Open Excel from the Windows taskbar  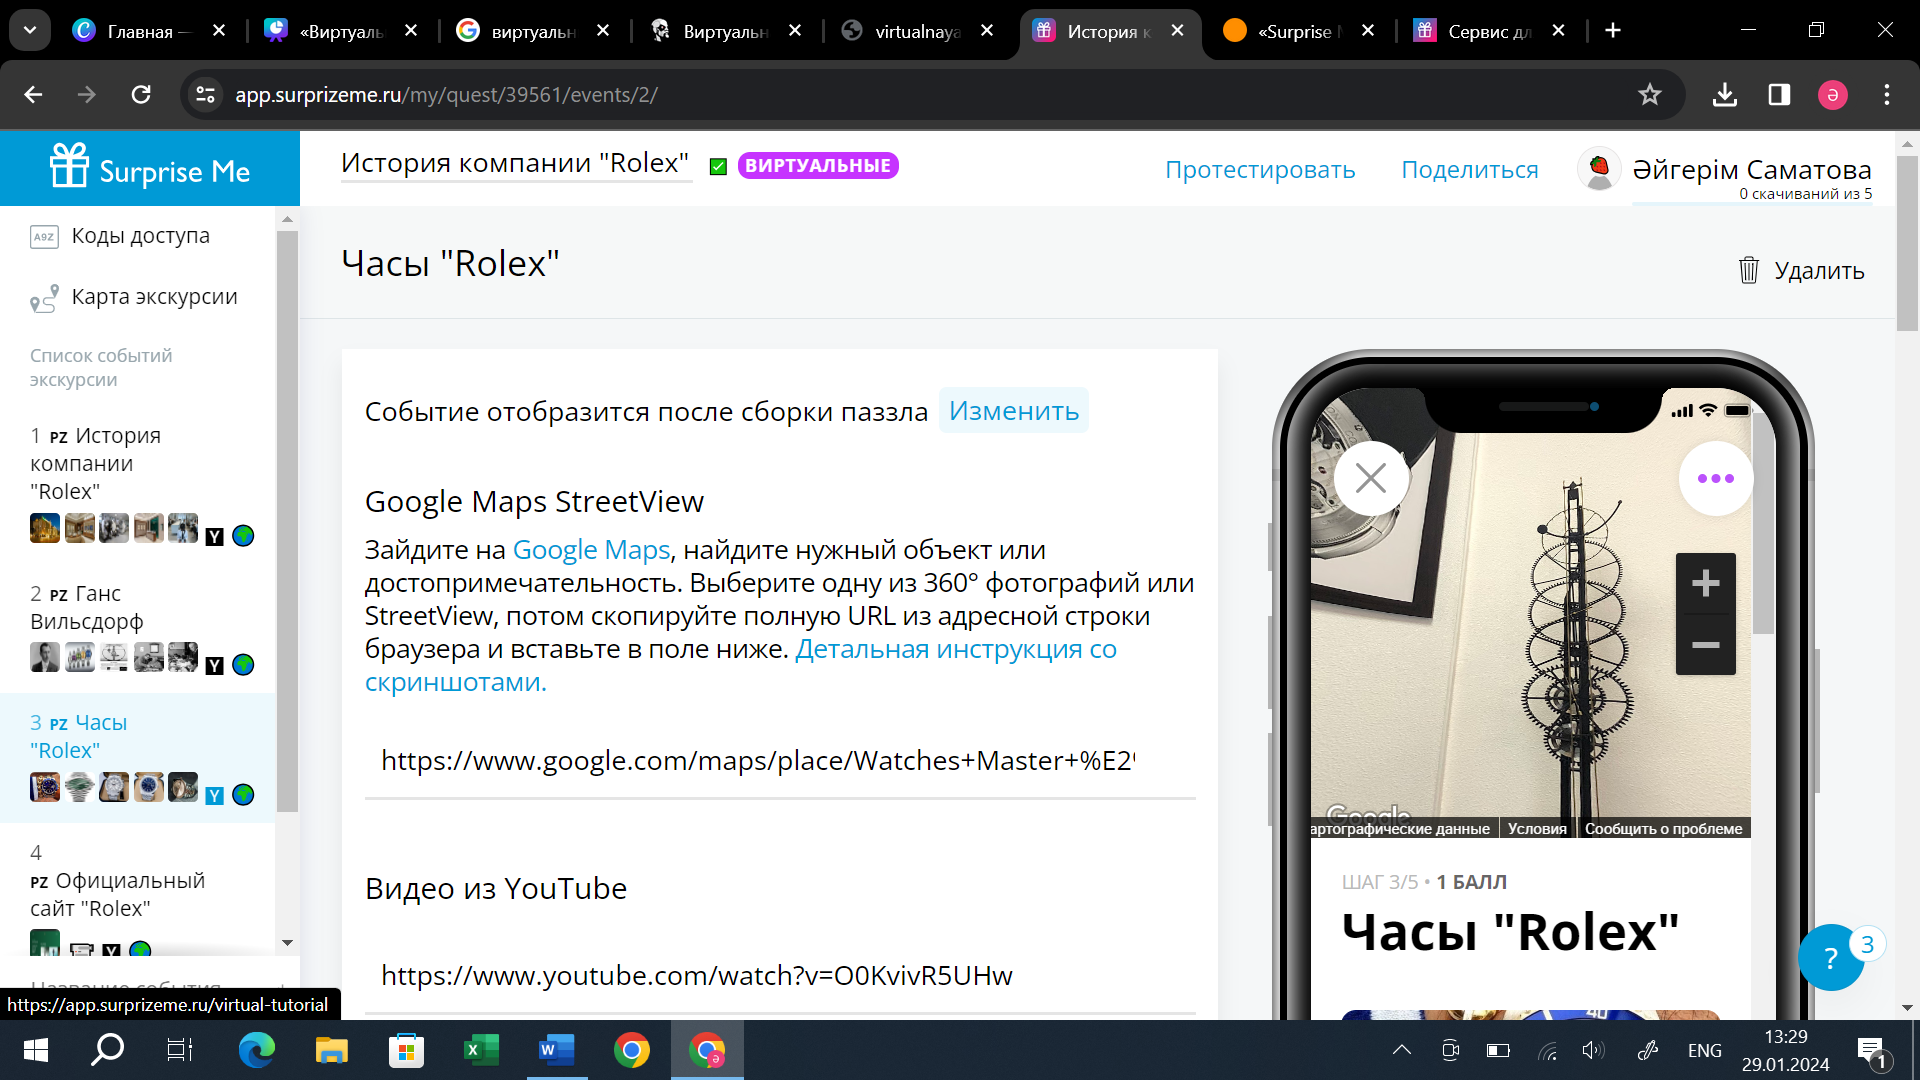point(481,1050)
